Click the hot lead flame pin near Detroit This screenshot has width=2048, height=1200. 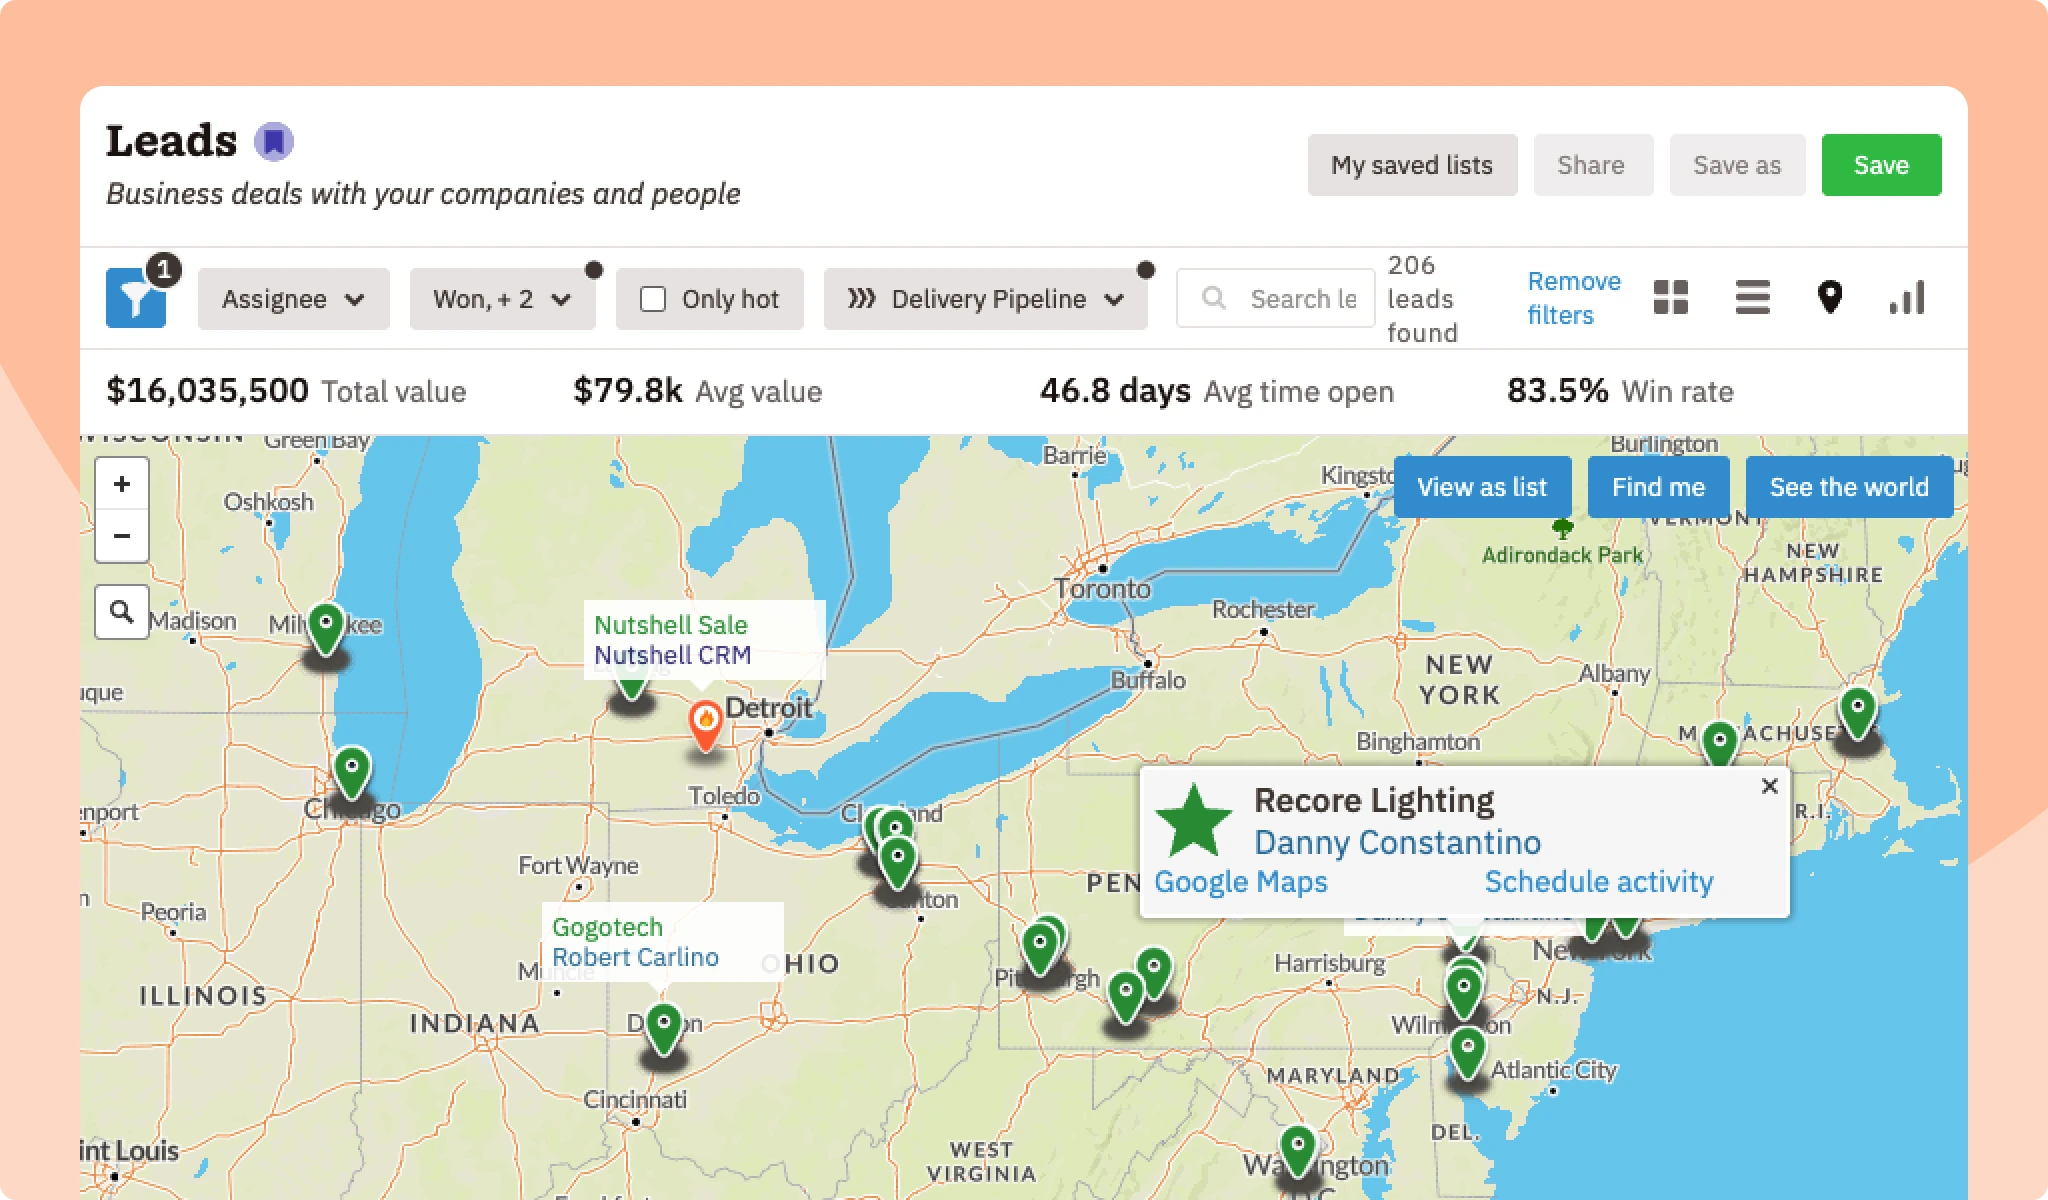[x=706, y=722]
